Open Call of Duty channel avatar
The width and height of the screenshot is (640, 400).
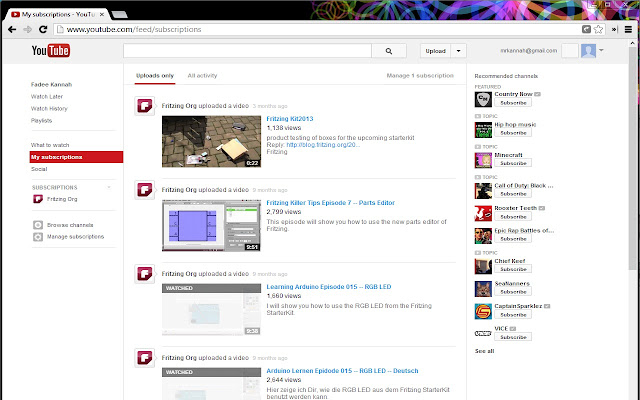click(x=483, y=191)
